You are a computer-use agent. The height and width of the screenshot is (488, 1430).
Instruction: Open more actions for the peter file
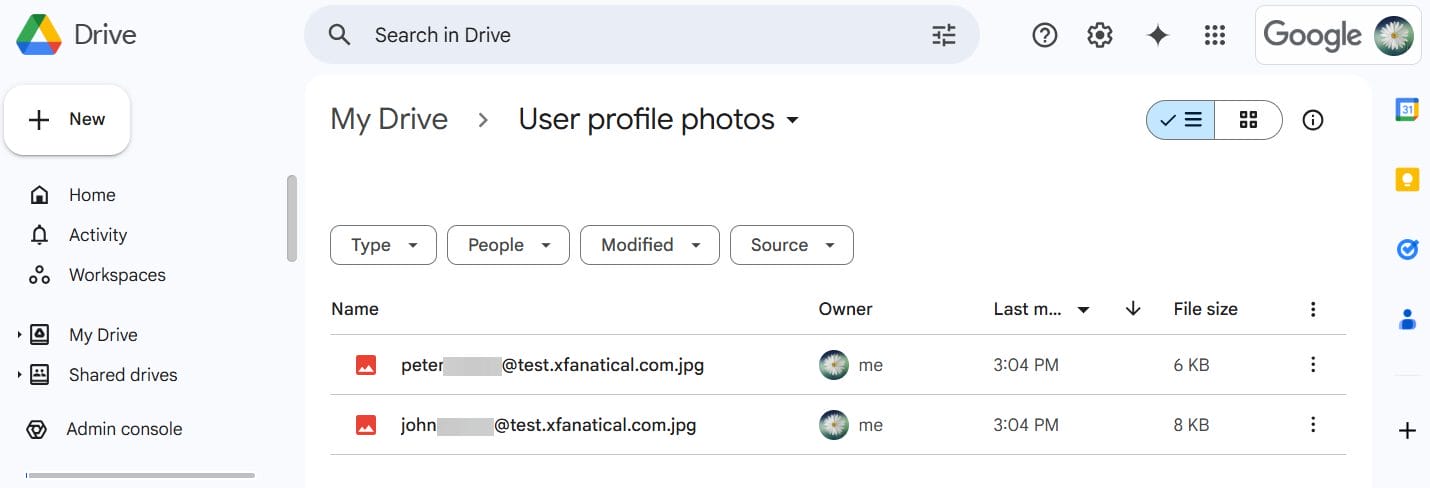1313,365
